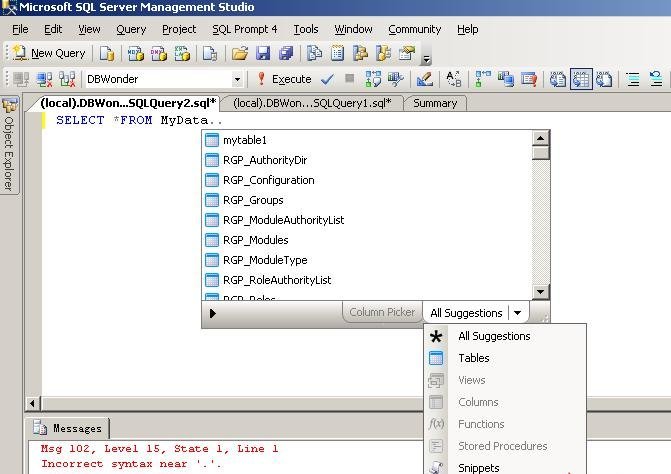Start an Analysis Services DMX query
Screen dimensions: 671x474
[159, 53]
